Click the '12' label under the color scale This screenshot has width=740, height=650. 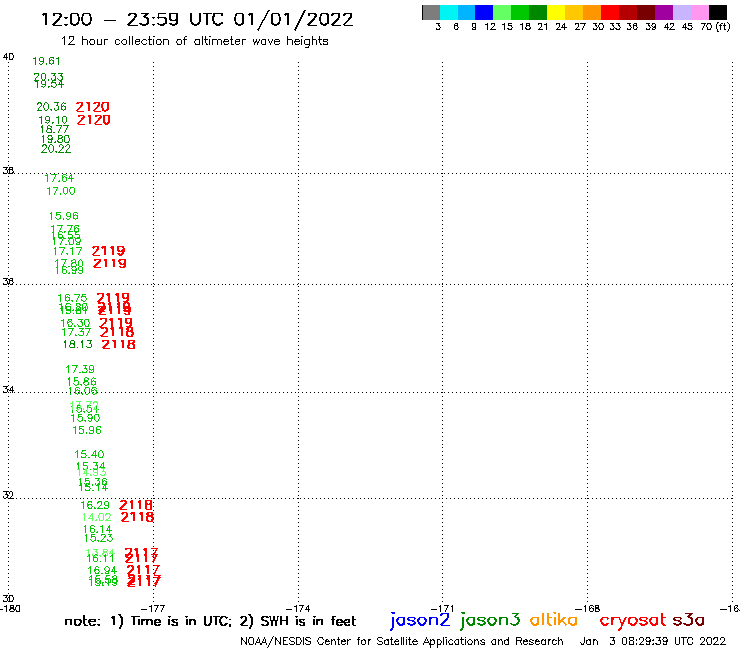tap(490, 27)
